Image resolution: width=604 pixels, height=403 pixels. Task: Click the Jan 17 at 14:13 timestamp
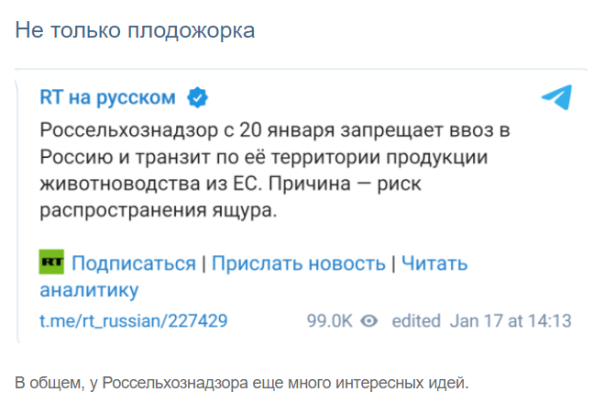coord(511,321)
